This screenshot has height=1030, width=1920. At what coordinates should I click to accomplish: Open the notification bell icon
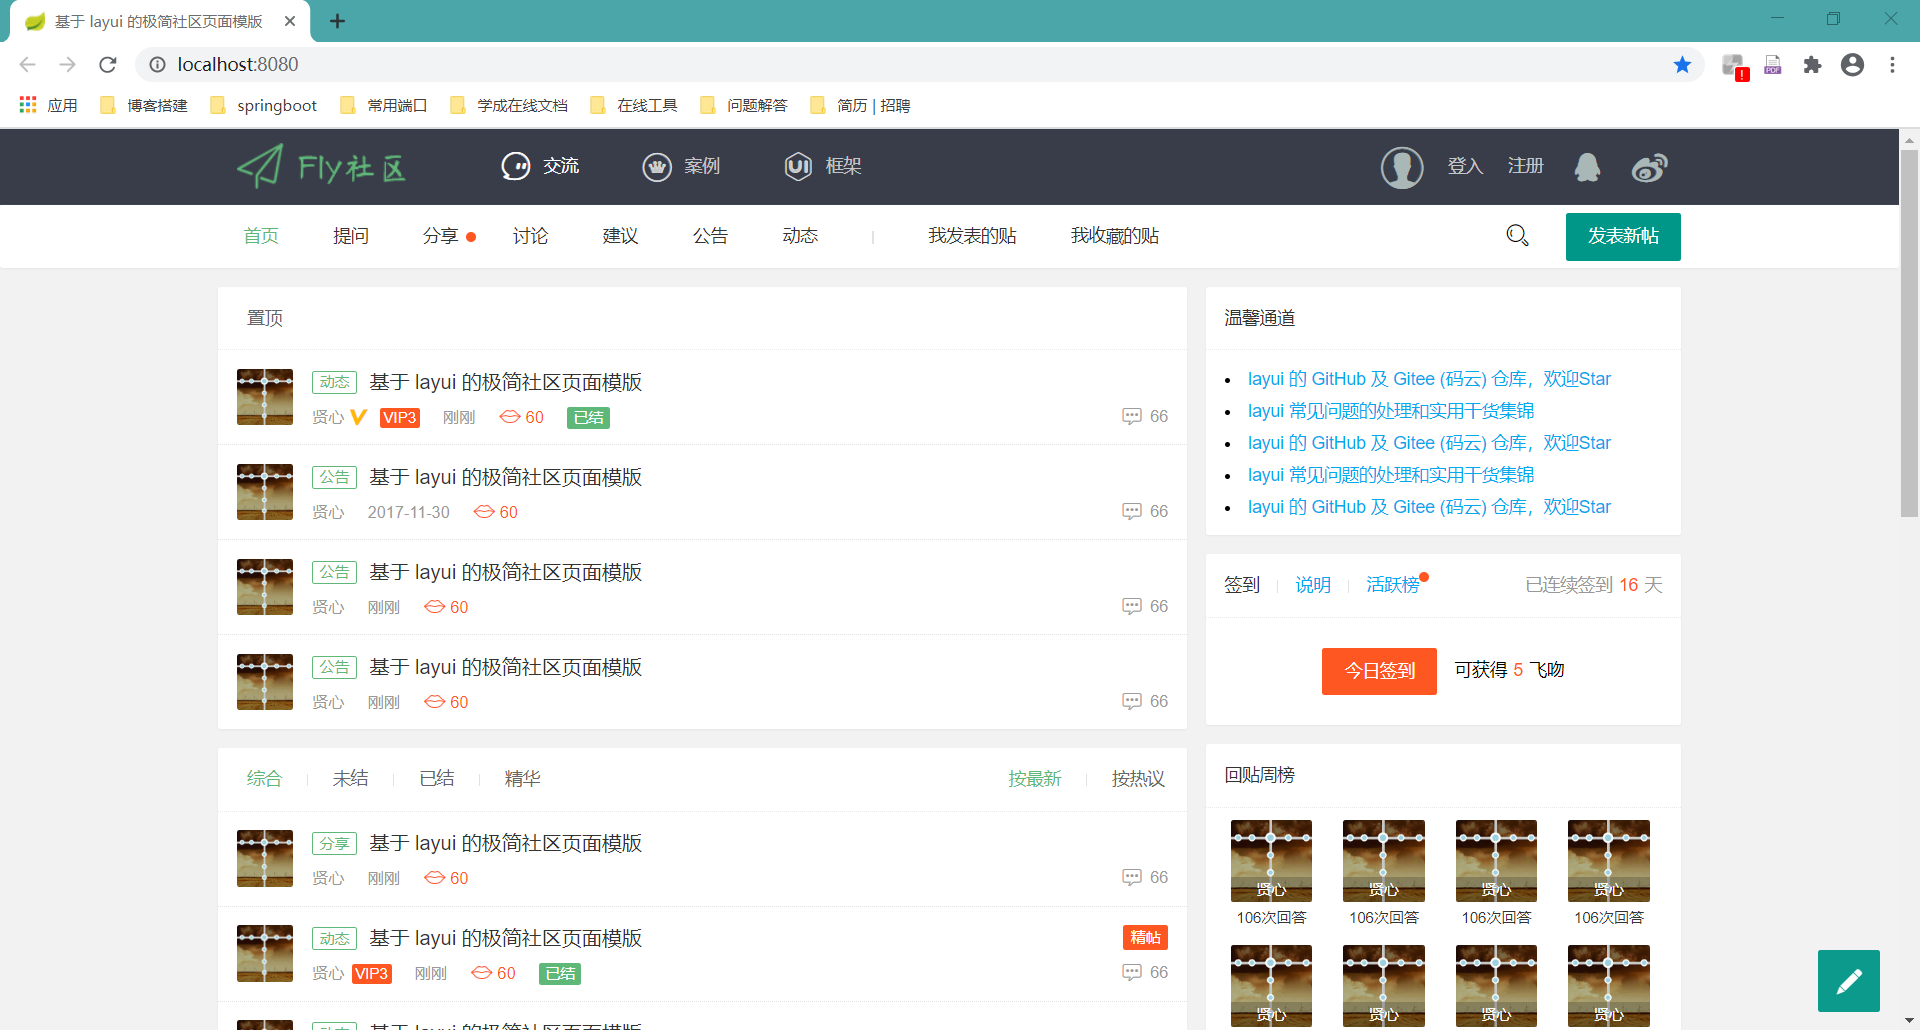tap(1587, 167)
